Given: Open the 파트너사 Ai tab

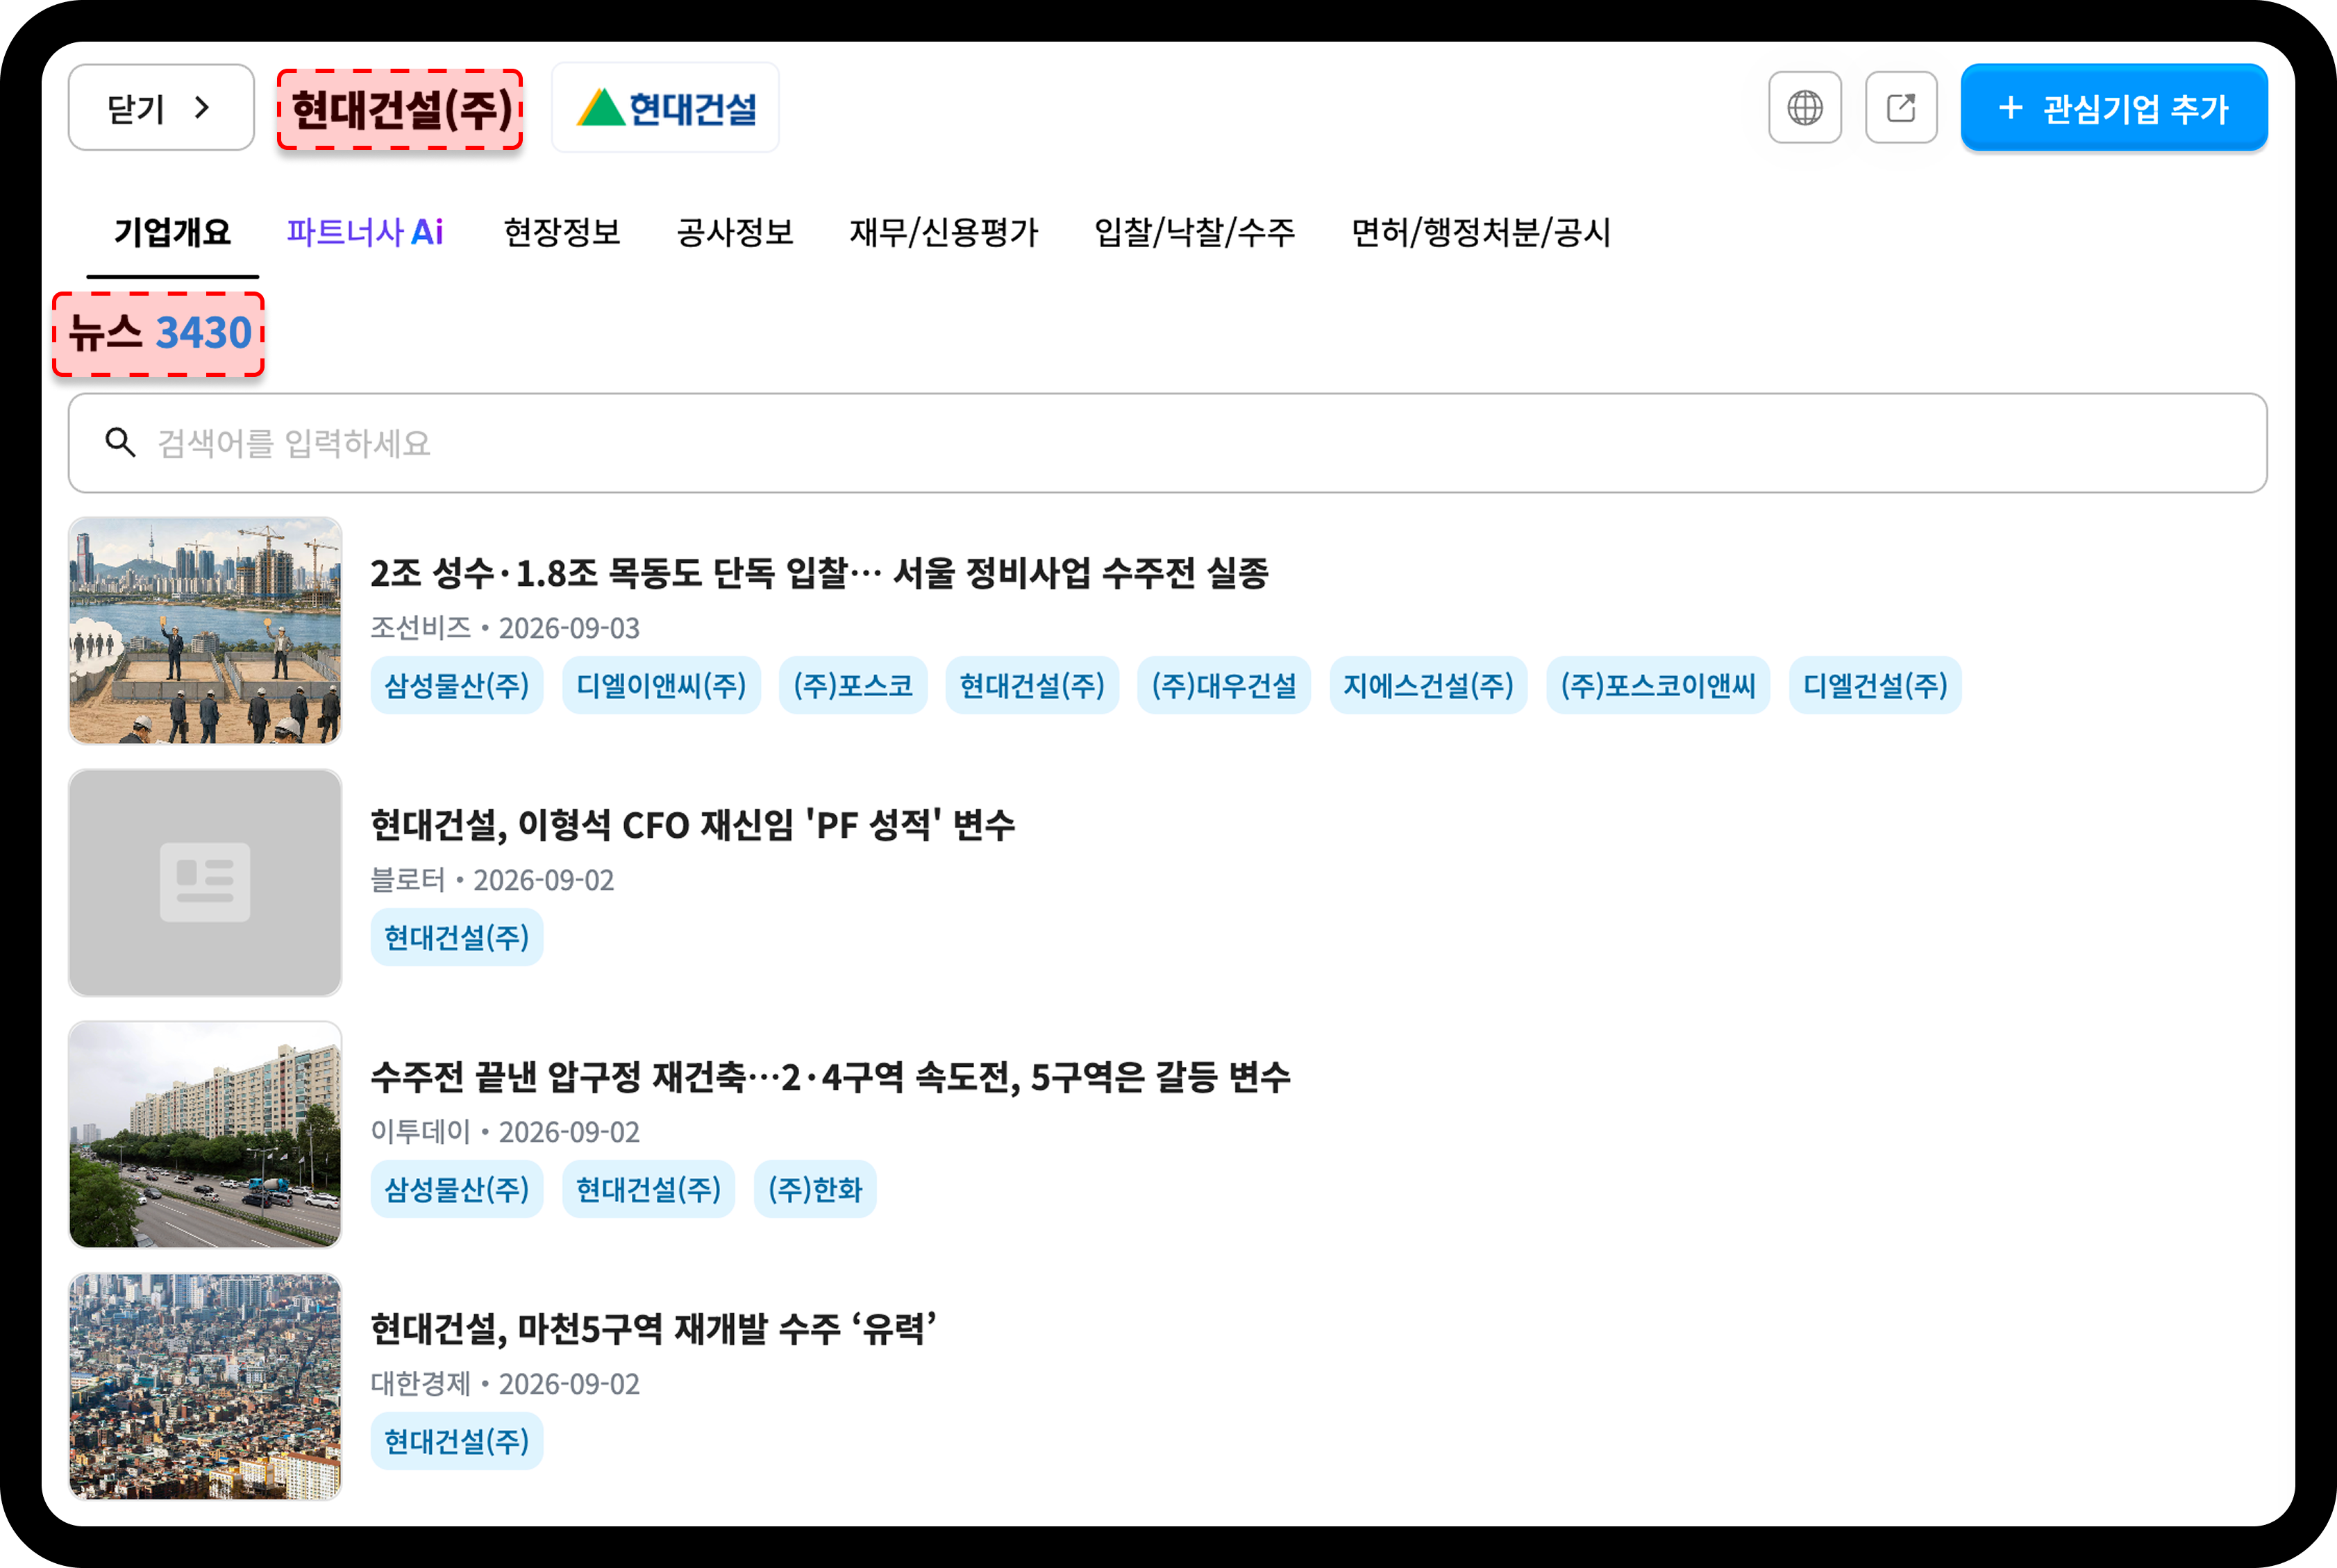Looking at the screenshot, I should coord(365,233).
